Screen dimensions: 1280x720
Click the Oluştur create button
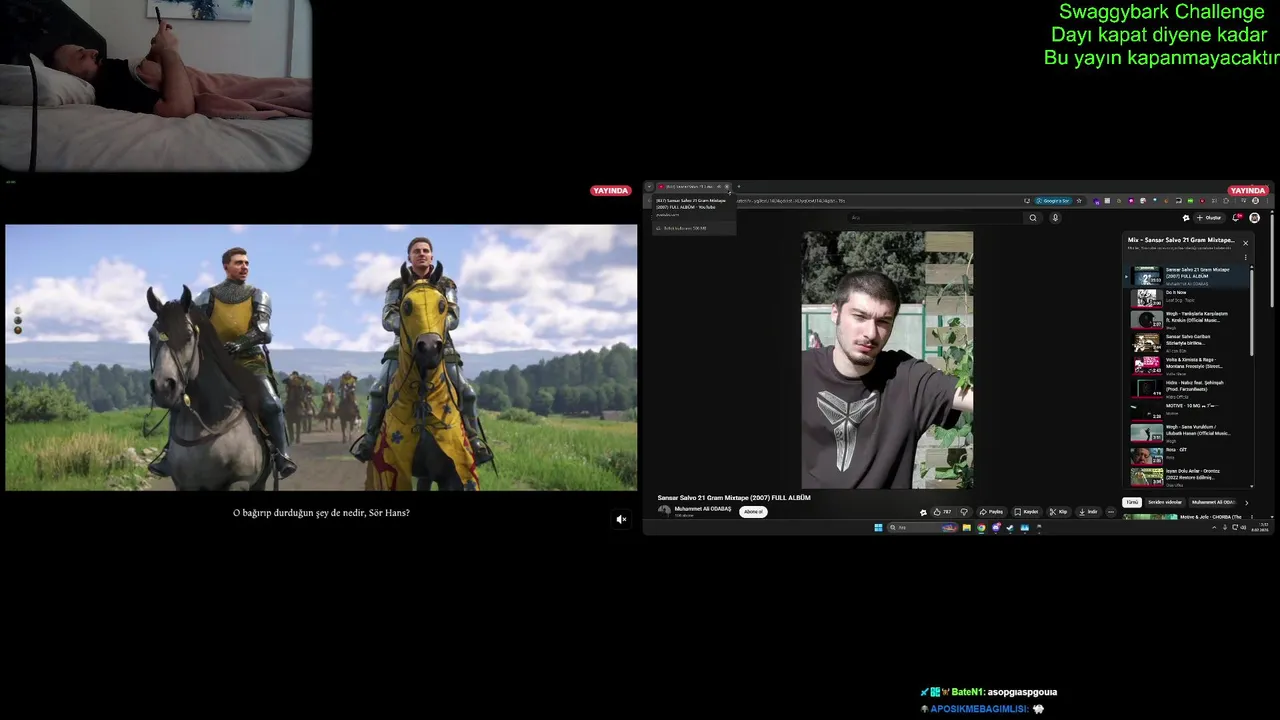tap(1209, 218)
